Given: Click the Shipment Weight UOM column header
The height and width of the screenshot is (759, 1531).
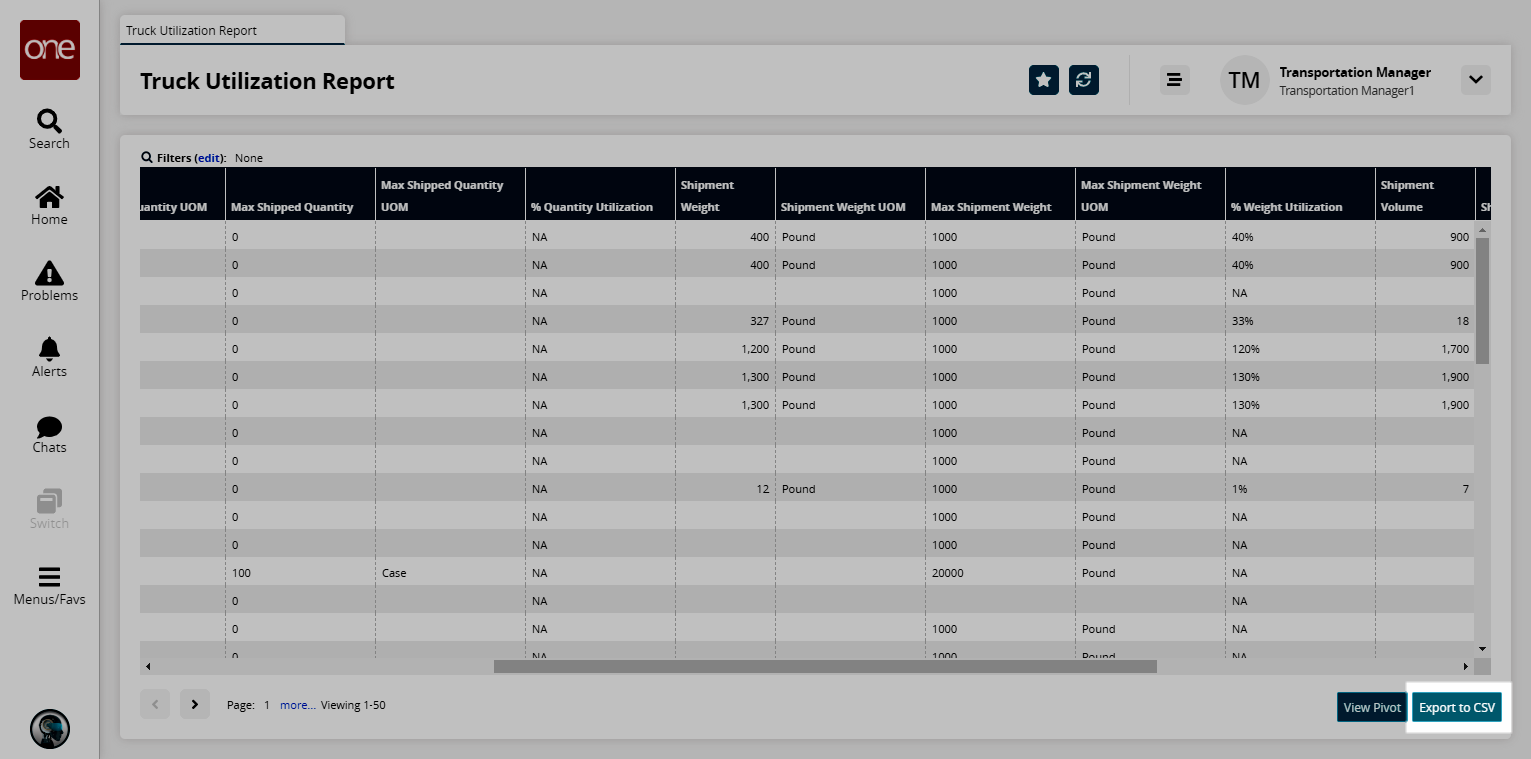Looking at the screenshot, I should [x=850, y=194].
